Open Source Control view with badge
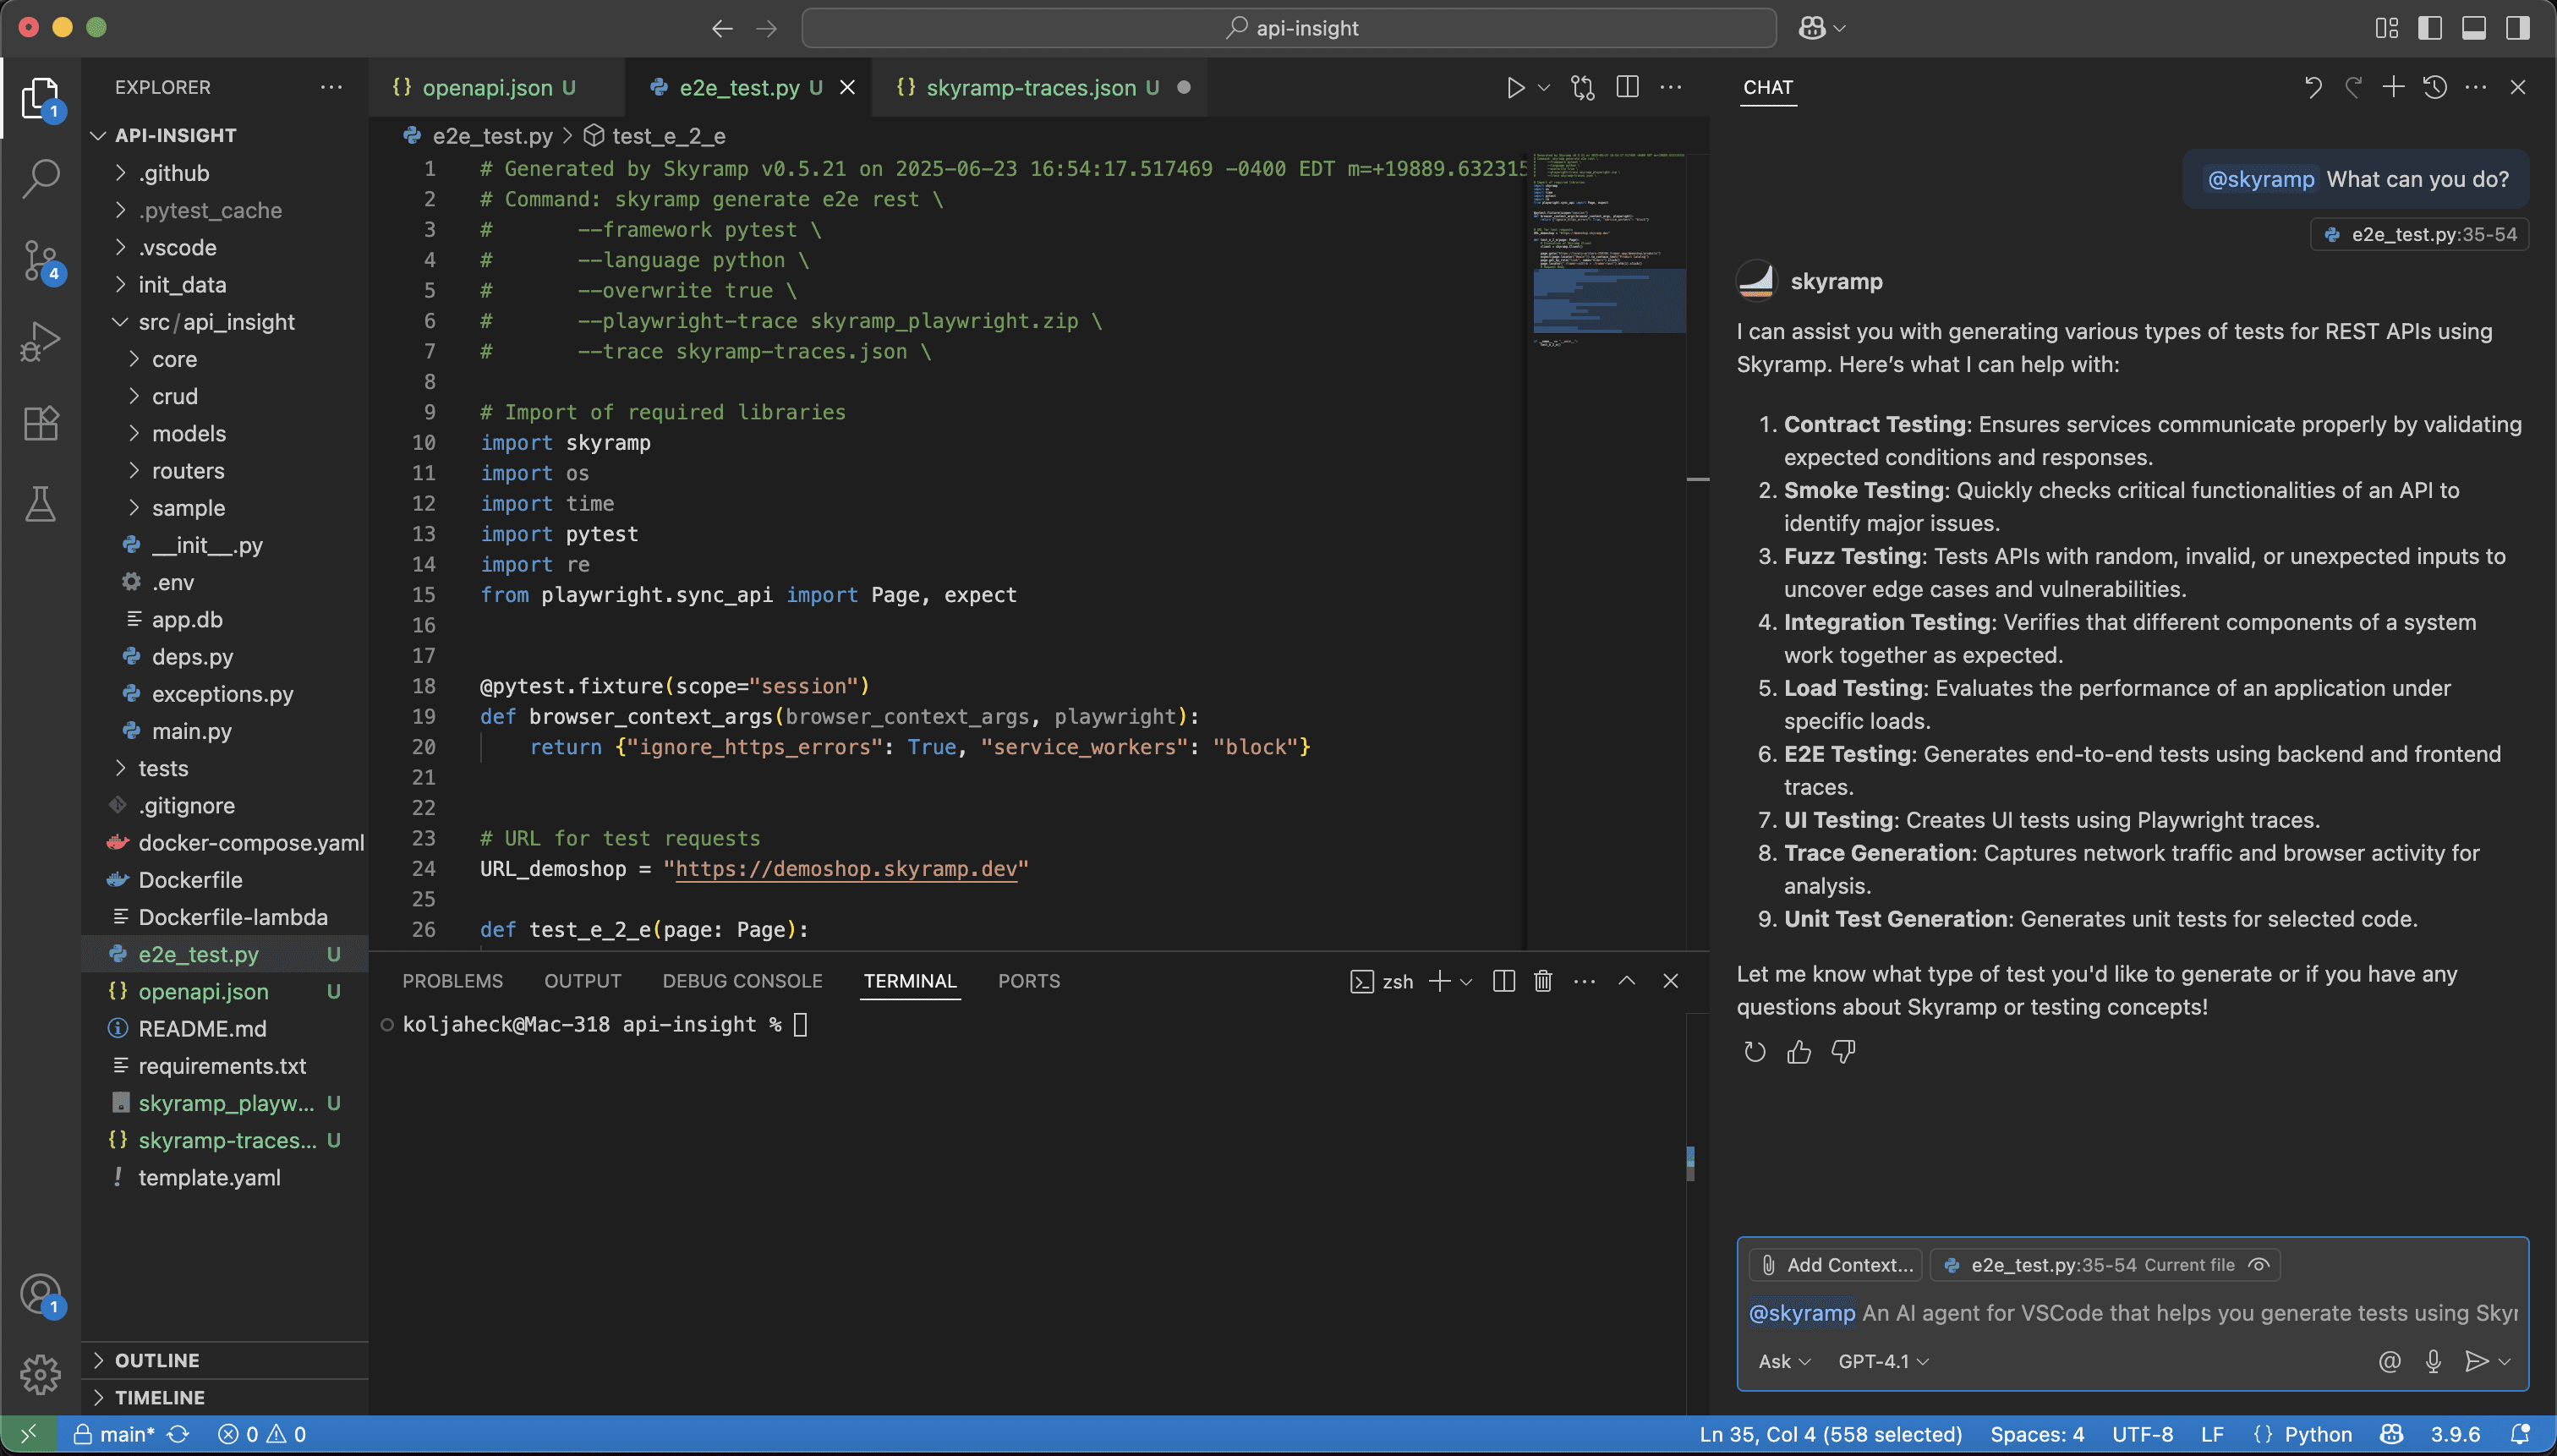Image resolution: width=2557 pixels, height=1456 pixels. 41,262
